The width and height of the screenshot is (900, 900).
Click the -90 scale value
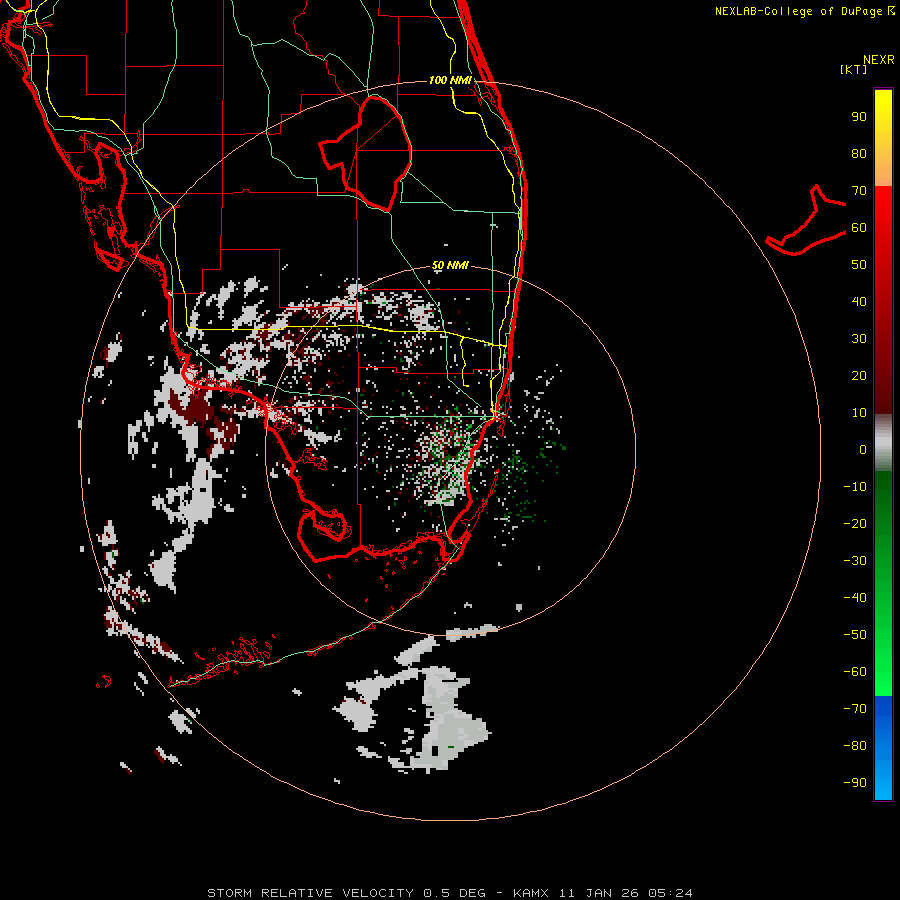[855, 783]
